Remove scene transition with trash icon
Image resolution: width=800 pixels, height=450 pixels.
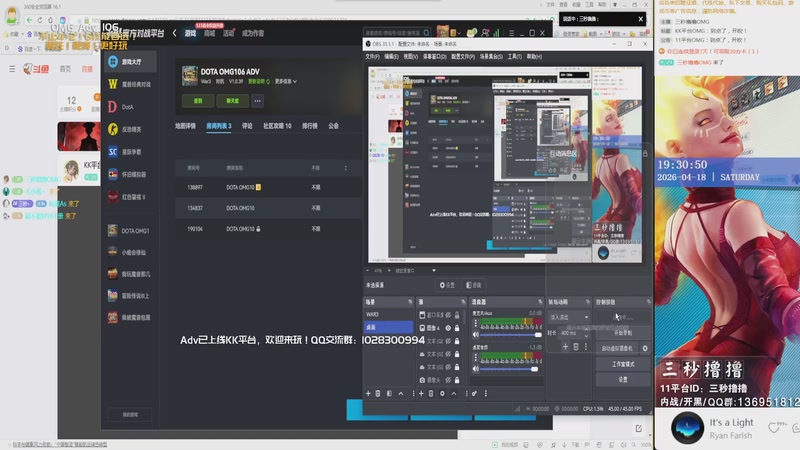(576, 347)
